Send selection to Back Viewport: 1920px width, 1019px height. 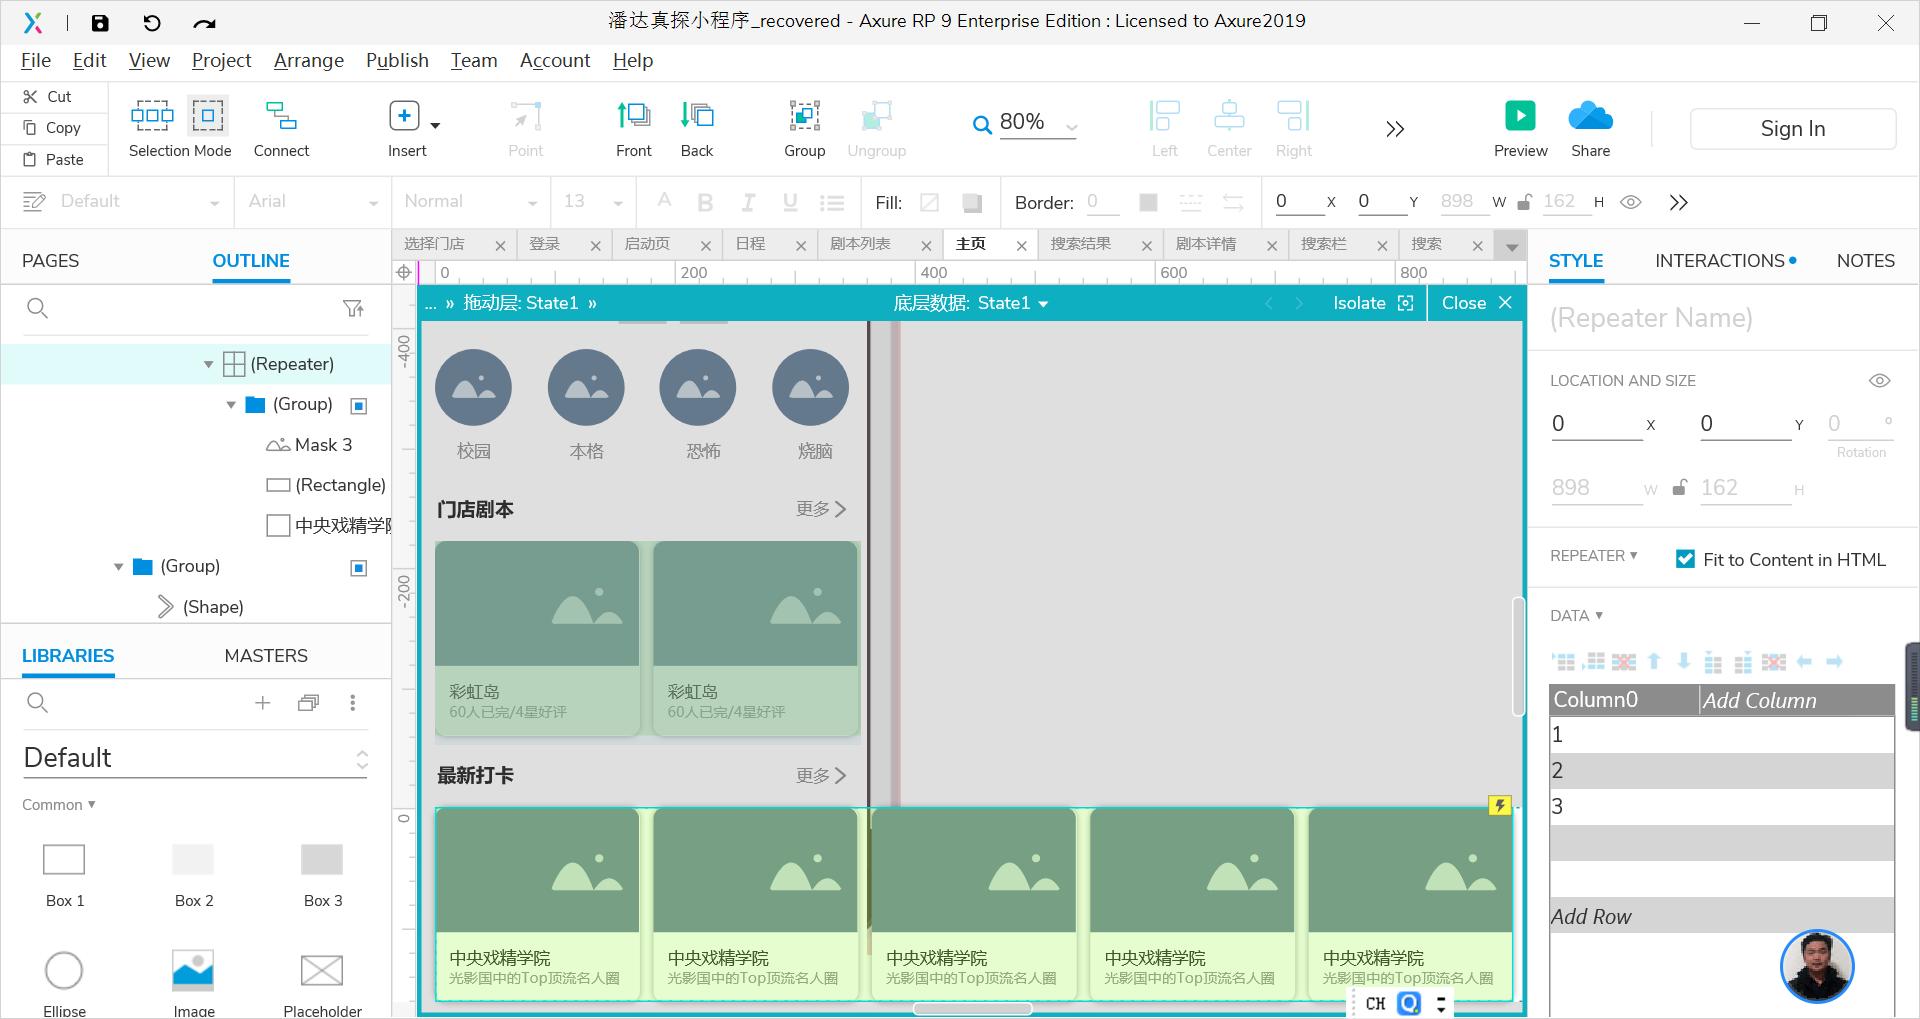point(697,116)
